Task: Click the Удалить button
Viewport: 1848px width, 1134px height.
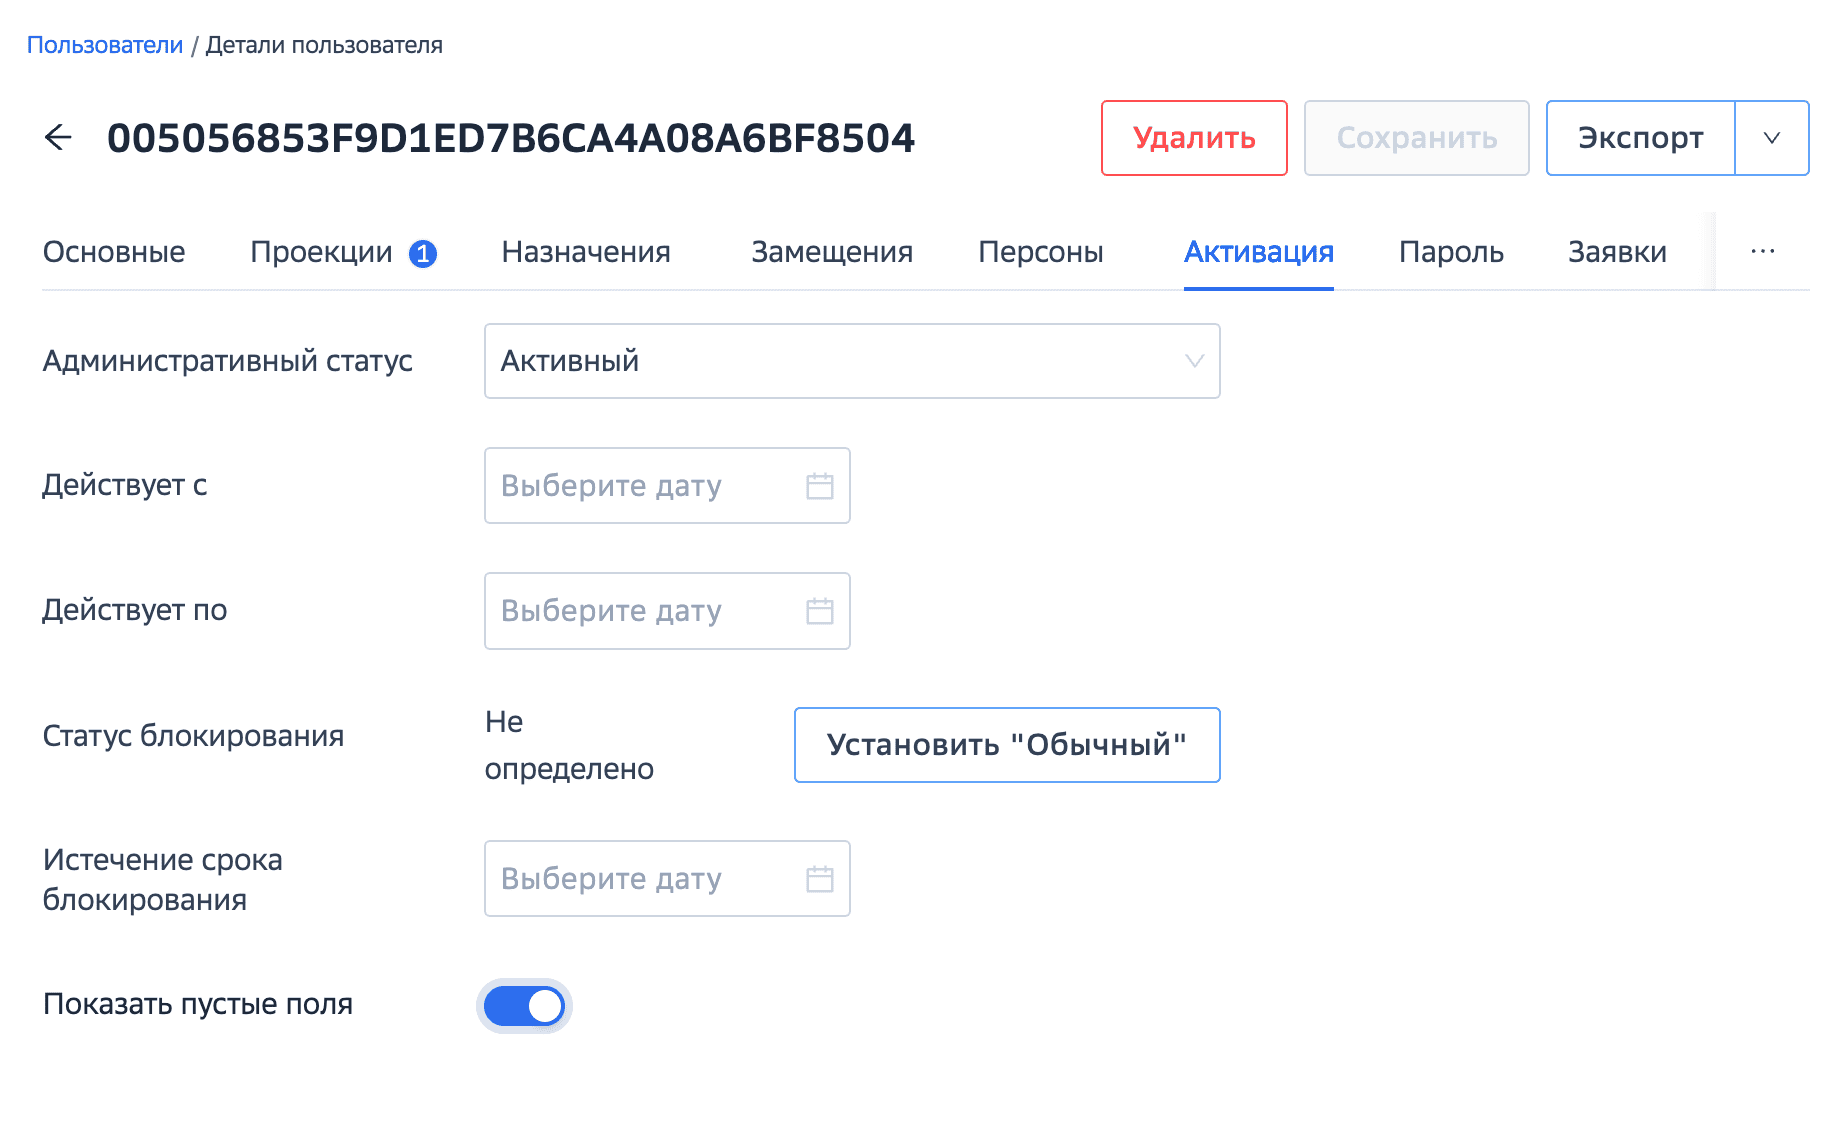Action: tap(1194, 138)
